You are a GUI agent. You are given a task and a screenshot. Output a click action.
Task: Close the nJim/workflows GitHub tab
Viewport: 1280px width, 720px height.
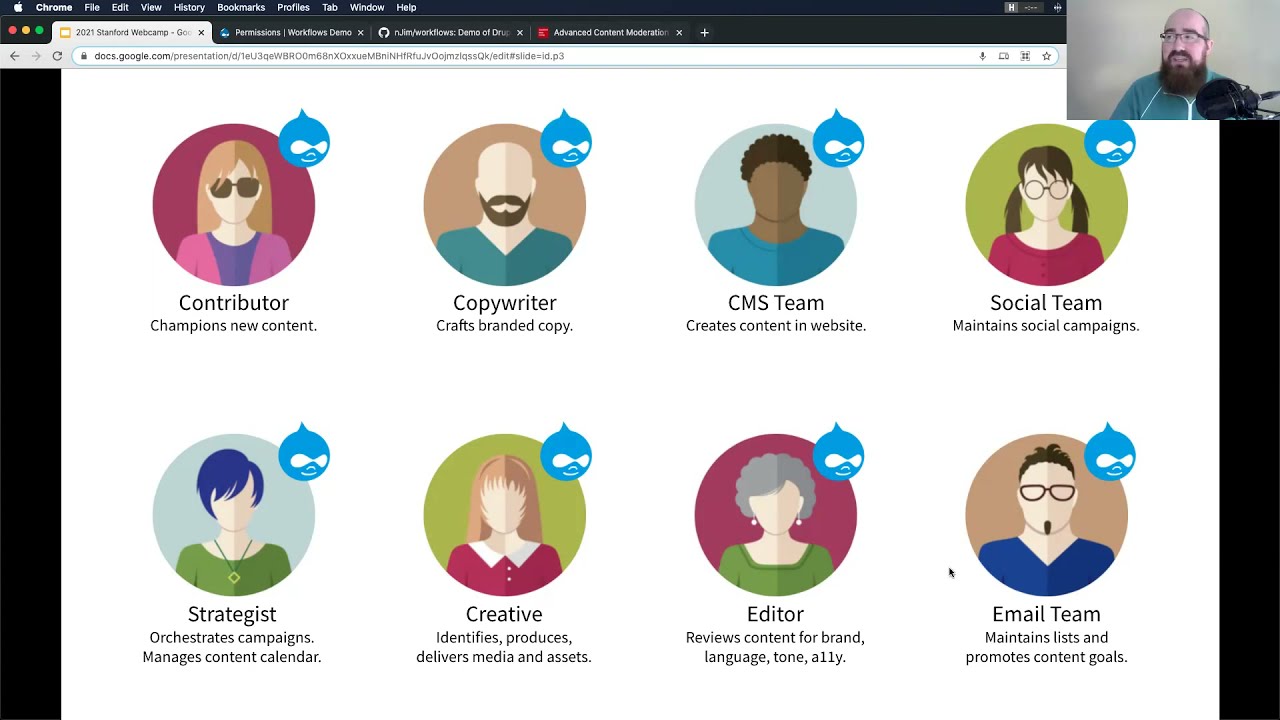519,32
